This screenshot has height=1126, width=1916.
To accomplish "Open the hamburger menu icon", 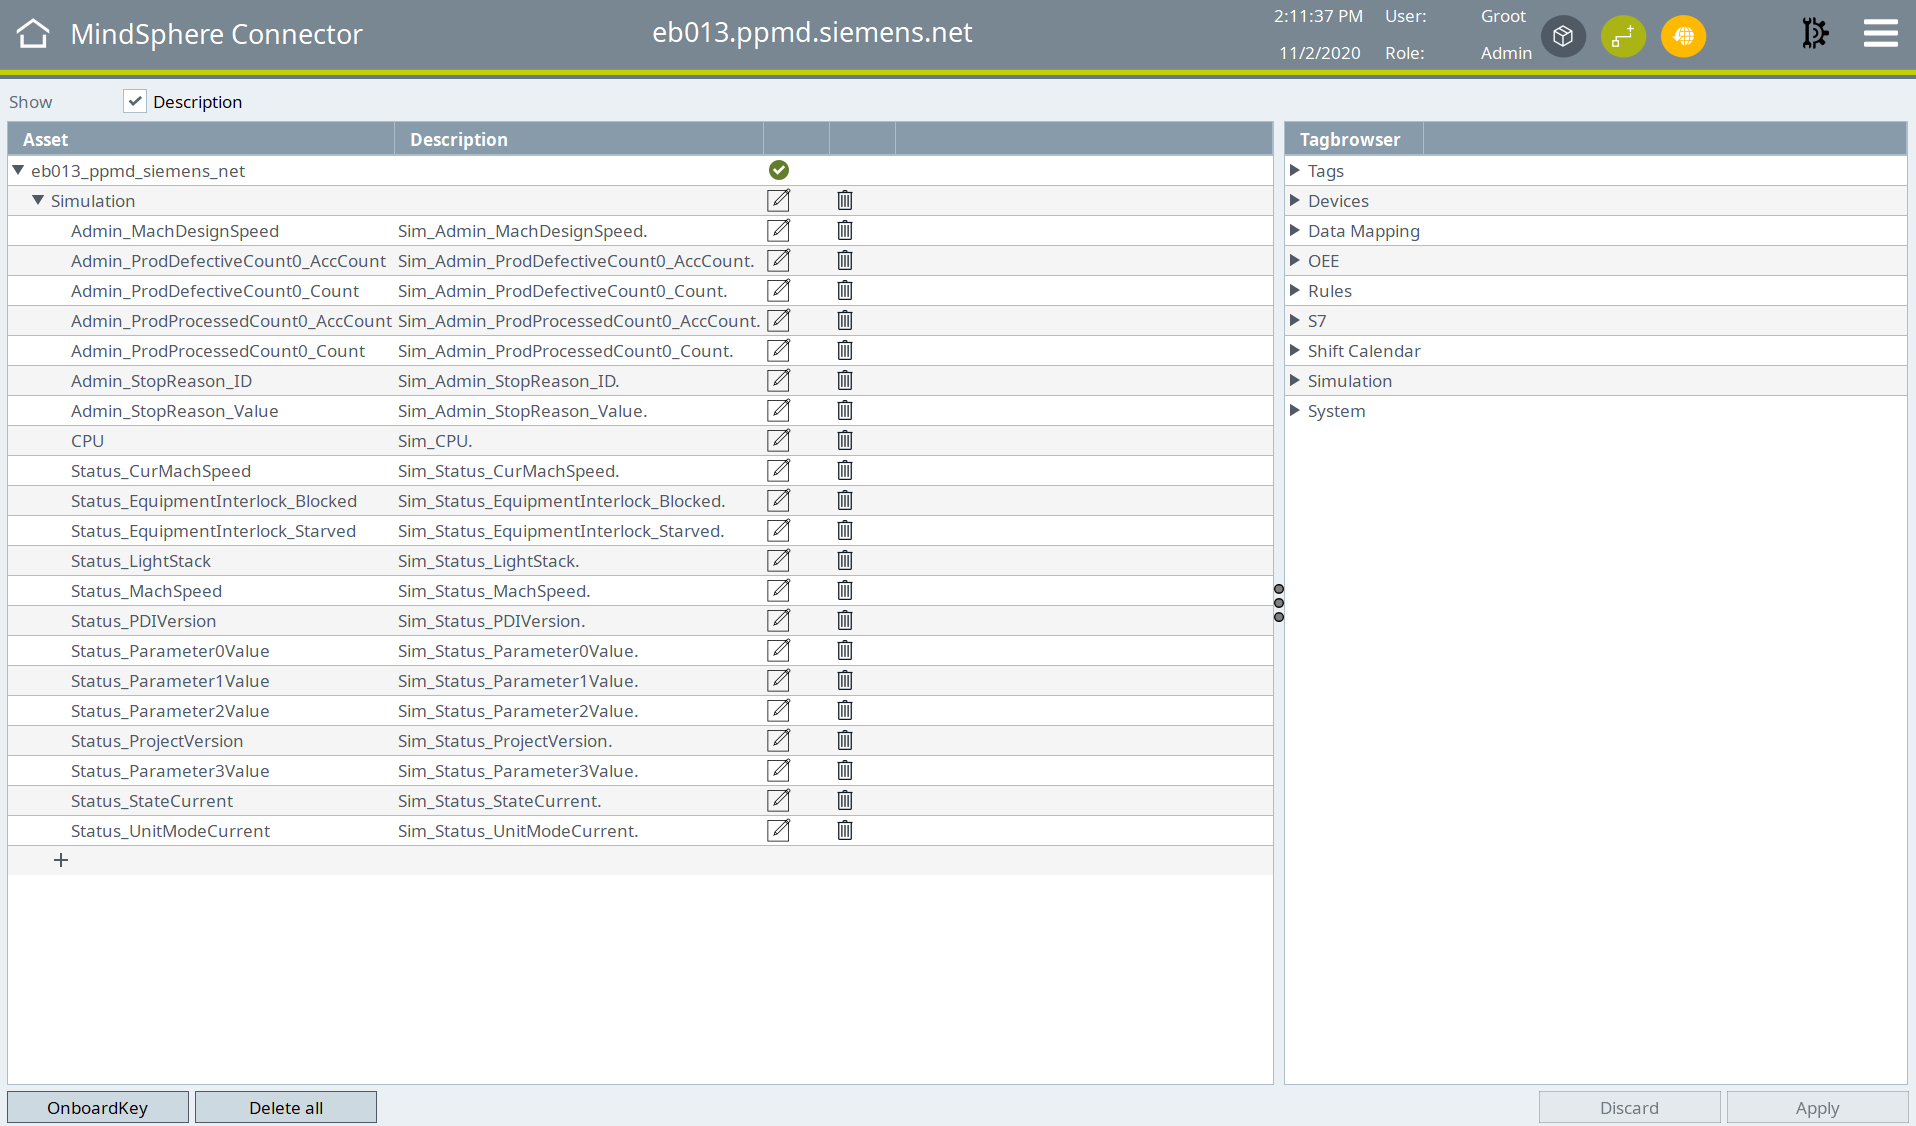I will pos(1880,34).
